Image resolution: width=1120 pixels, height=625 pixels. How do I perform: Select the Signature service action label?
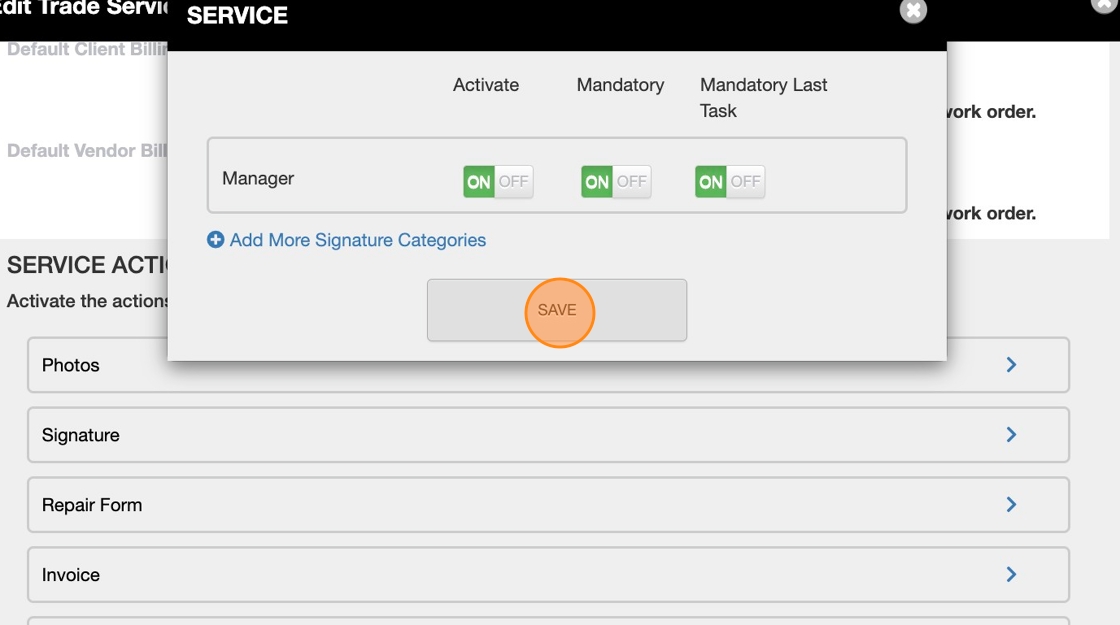tap(81, 435)
